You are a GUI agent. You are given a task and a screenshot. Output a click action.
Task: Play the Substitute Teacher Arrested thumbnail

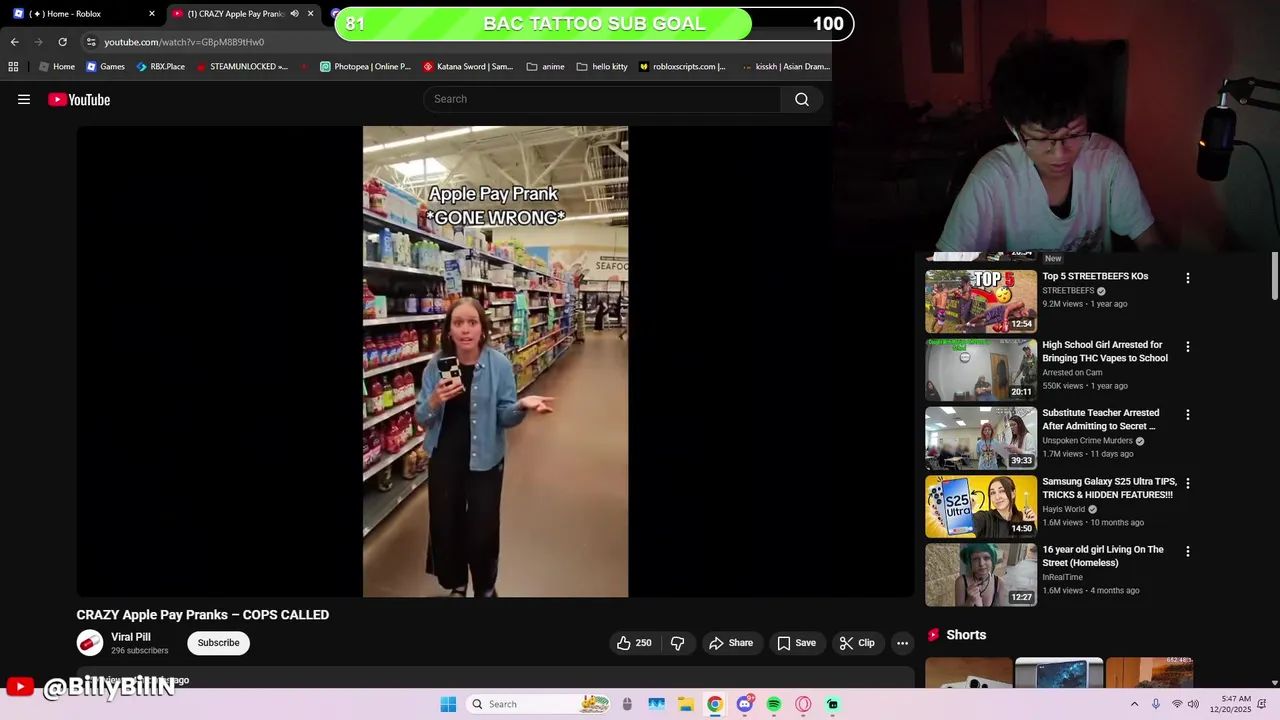click(981, 438)
